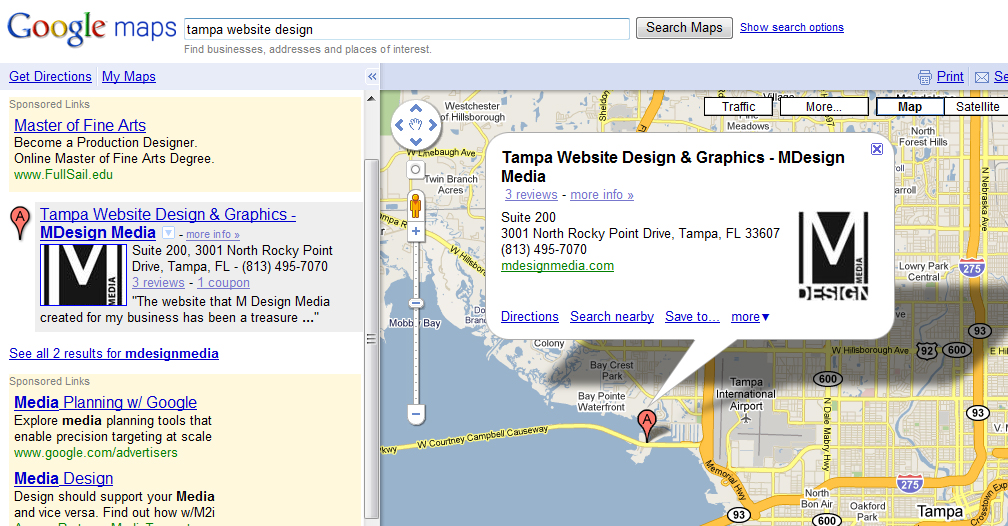The width and height of the screenshot is (1008, 526).
Task: Click the envelope send icon
Action: click(982, 77)
